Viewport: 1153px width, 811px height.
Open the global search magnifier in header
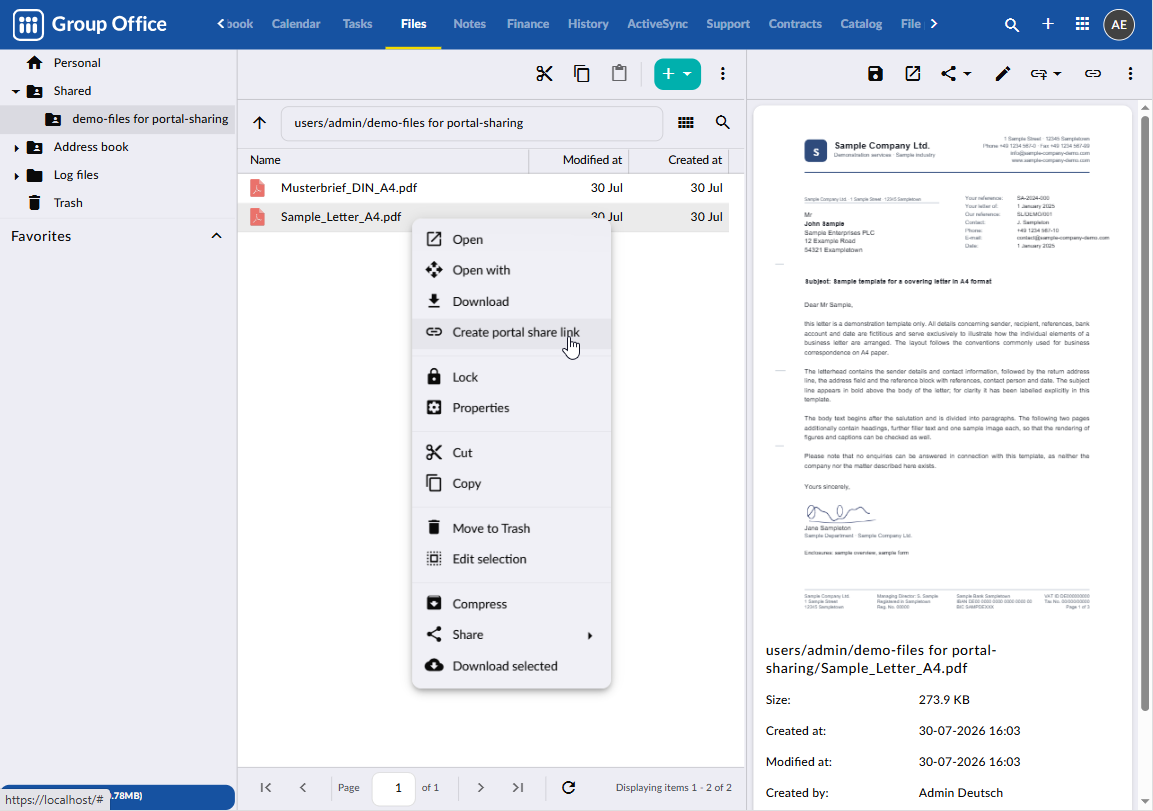[x=1012, y=25]
